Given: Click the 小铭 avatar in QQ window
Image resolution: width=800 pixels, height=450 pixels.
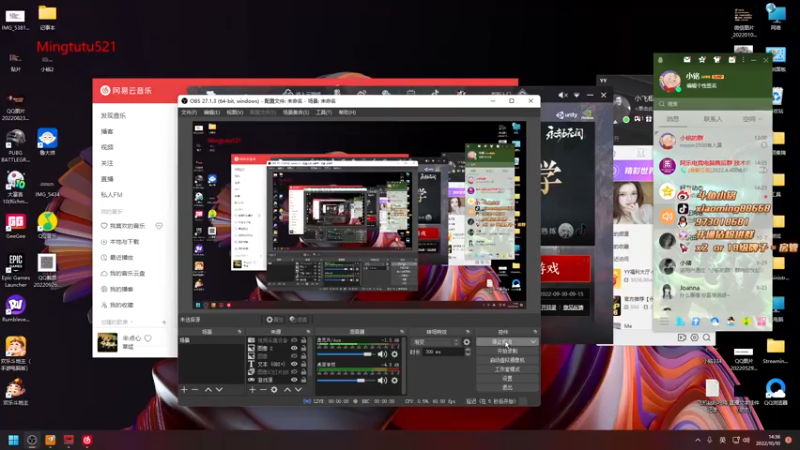Looking at the screenshot, I should click(669, 81).
